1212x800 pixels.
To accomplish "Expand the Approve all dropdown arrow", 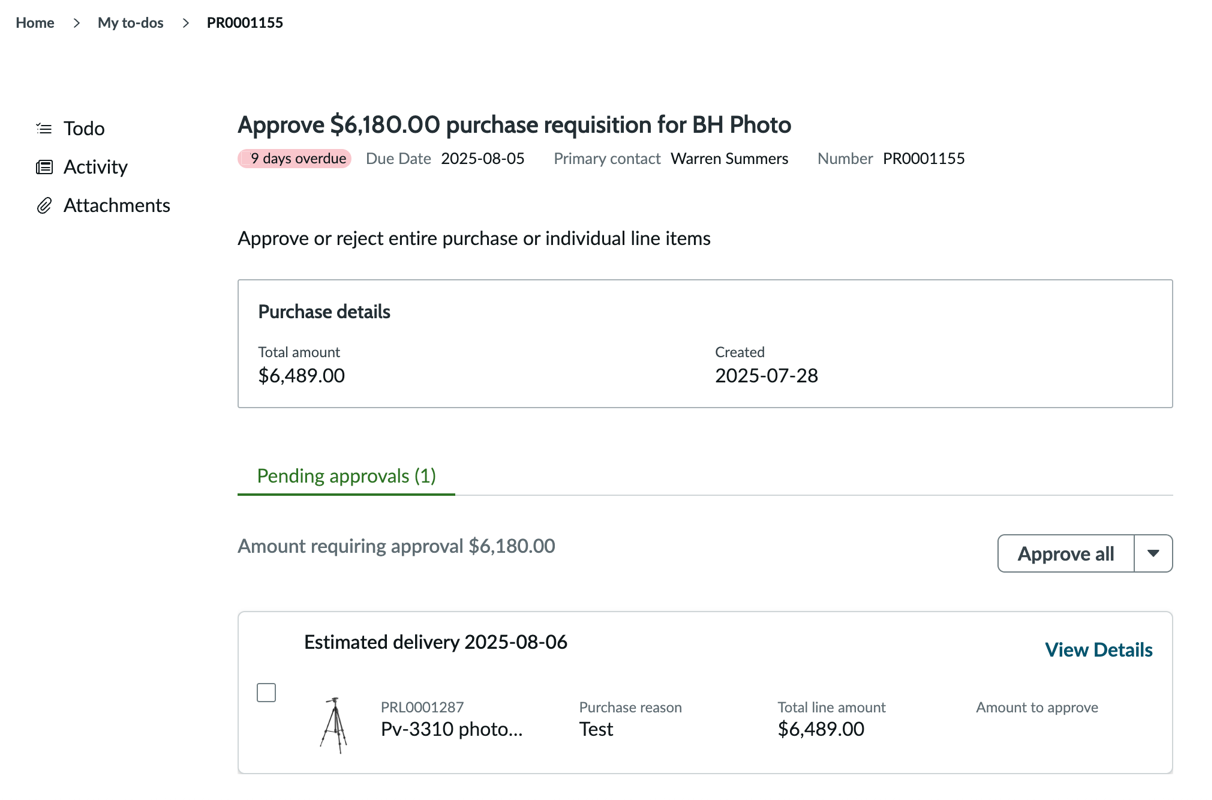I will point(1153,553).
